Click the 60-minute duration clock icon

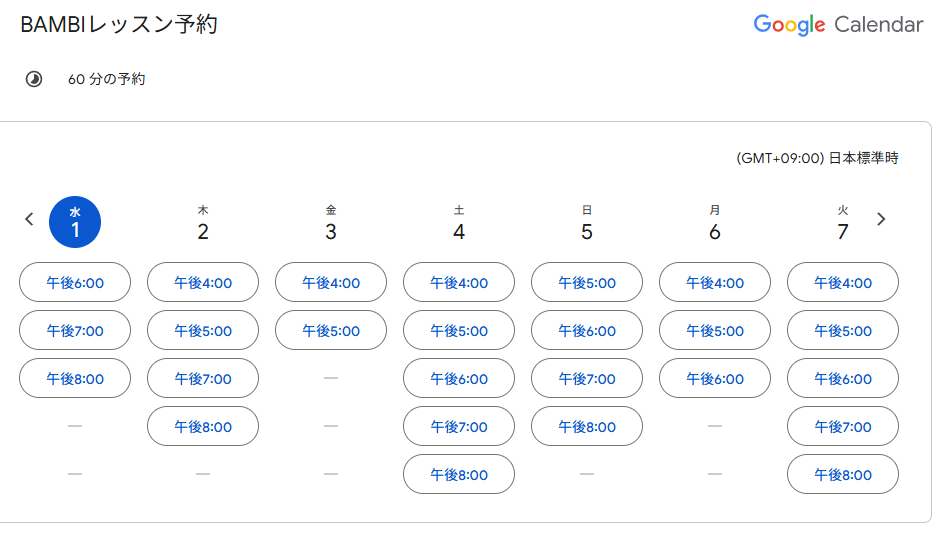34,79
